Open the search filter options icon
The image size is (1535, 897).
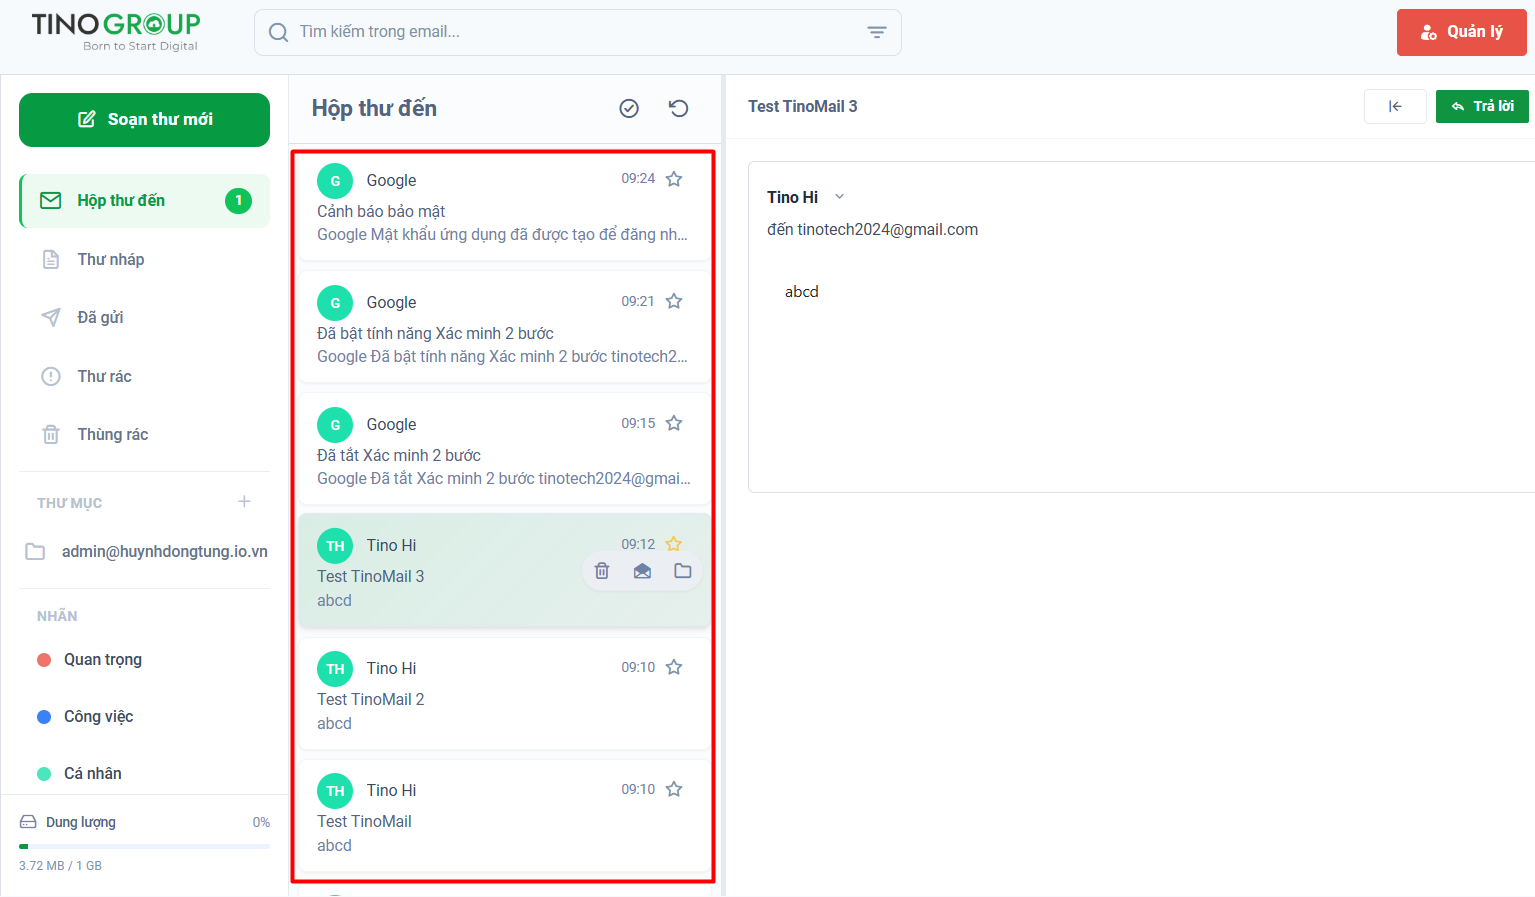[877, 33]
